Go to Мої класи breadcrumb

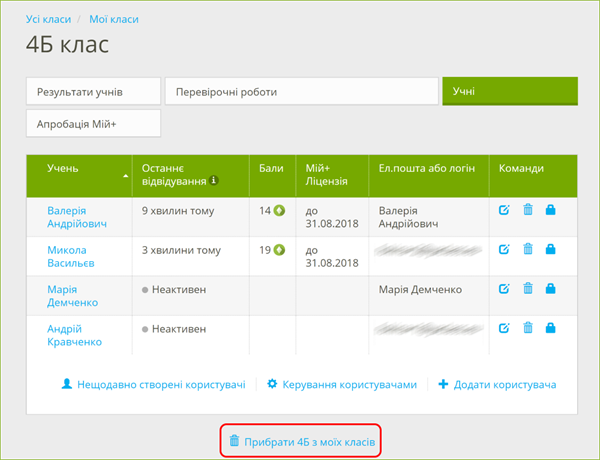pyautogui.click(x=114, y=19)
